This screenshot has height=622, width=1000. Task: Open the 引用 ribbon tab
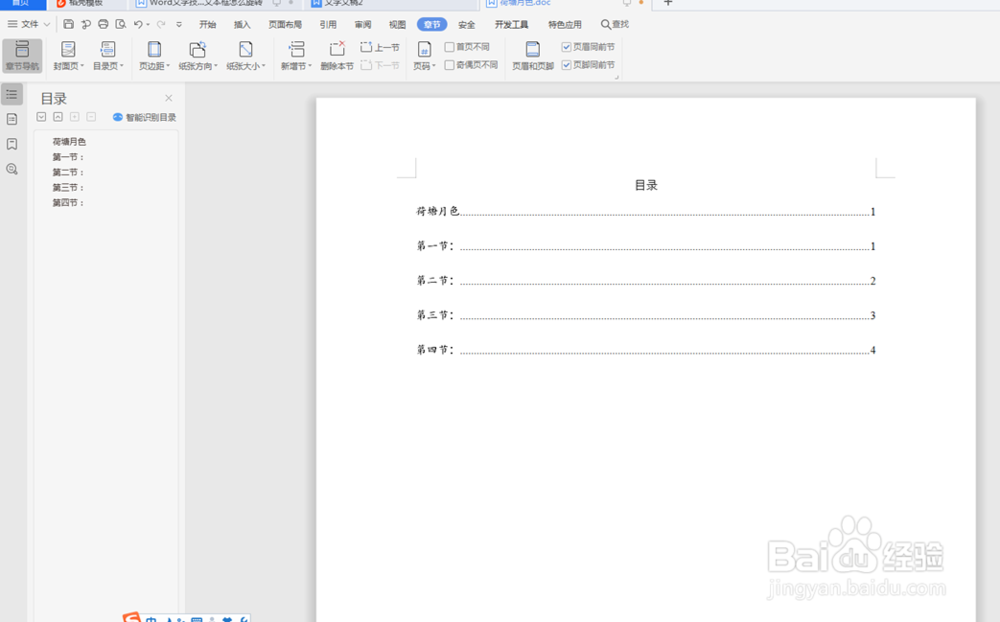tap(328, 24)
